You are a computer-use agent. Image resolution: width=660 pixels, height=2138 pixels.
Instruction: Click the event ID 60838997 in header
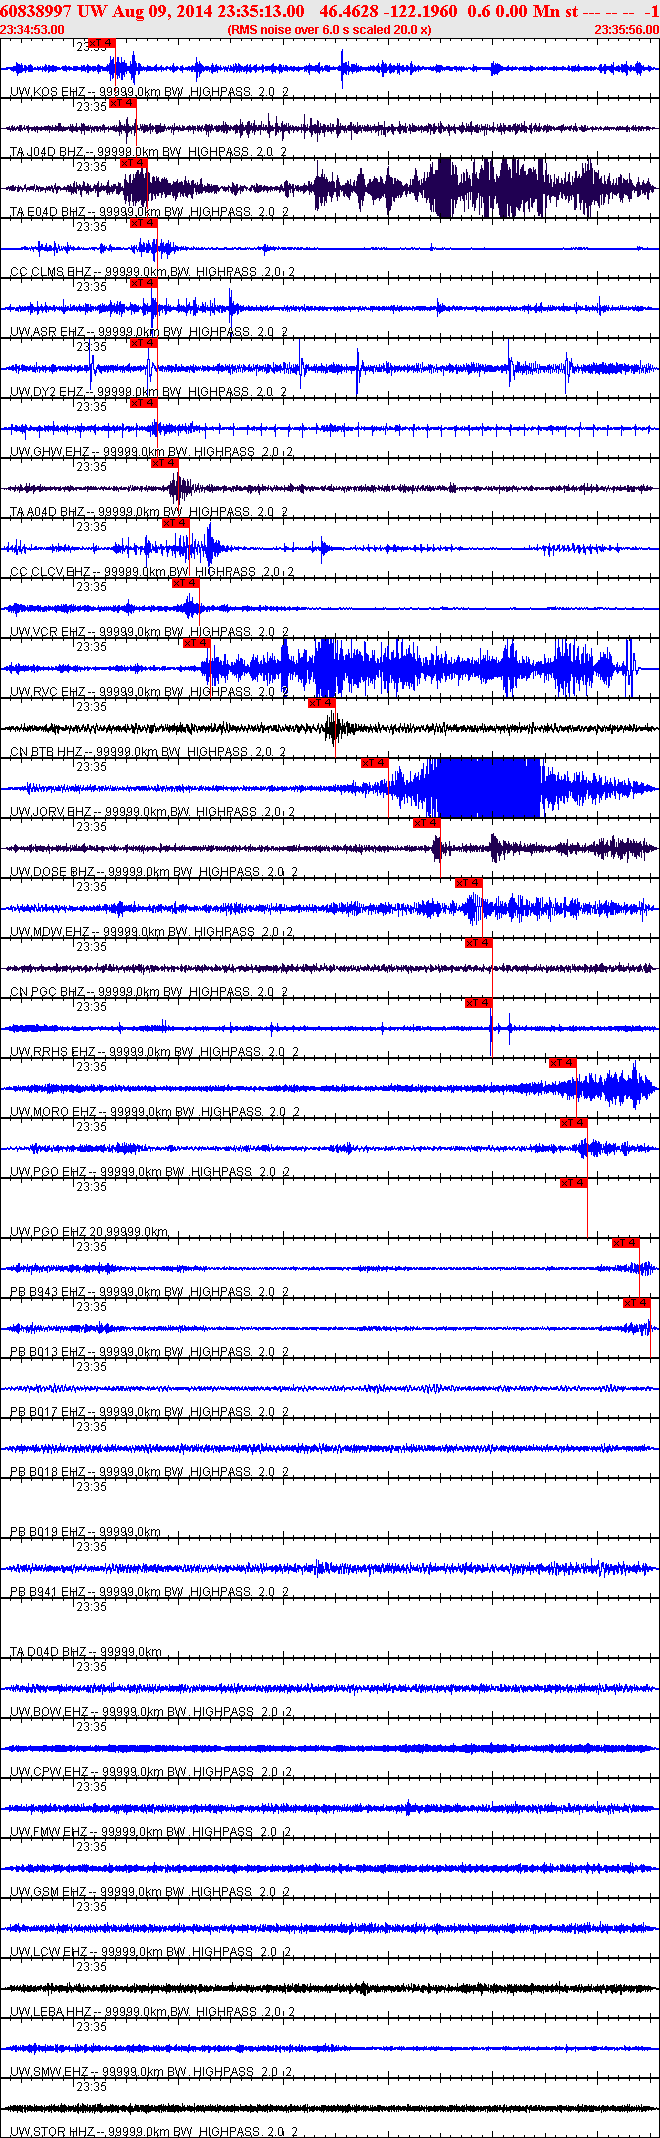coord(36,11)
